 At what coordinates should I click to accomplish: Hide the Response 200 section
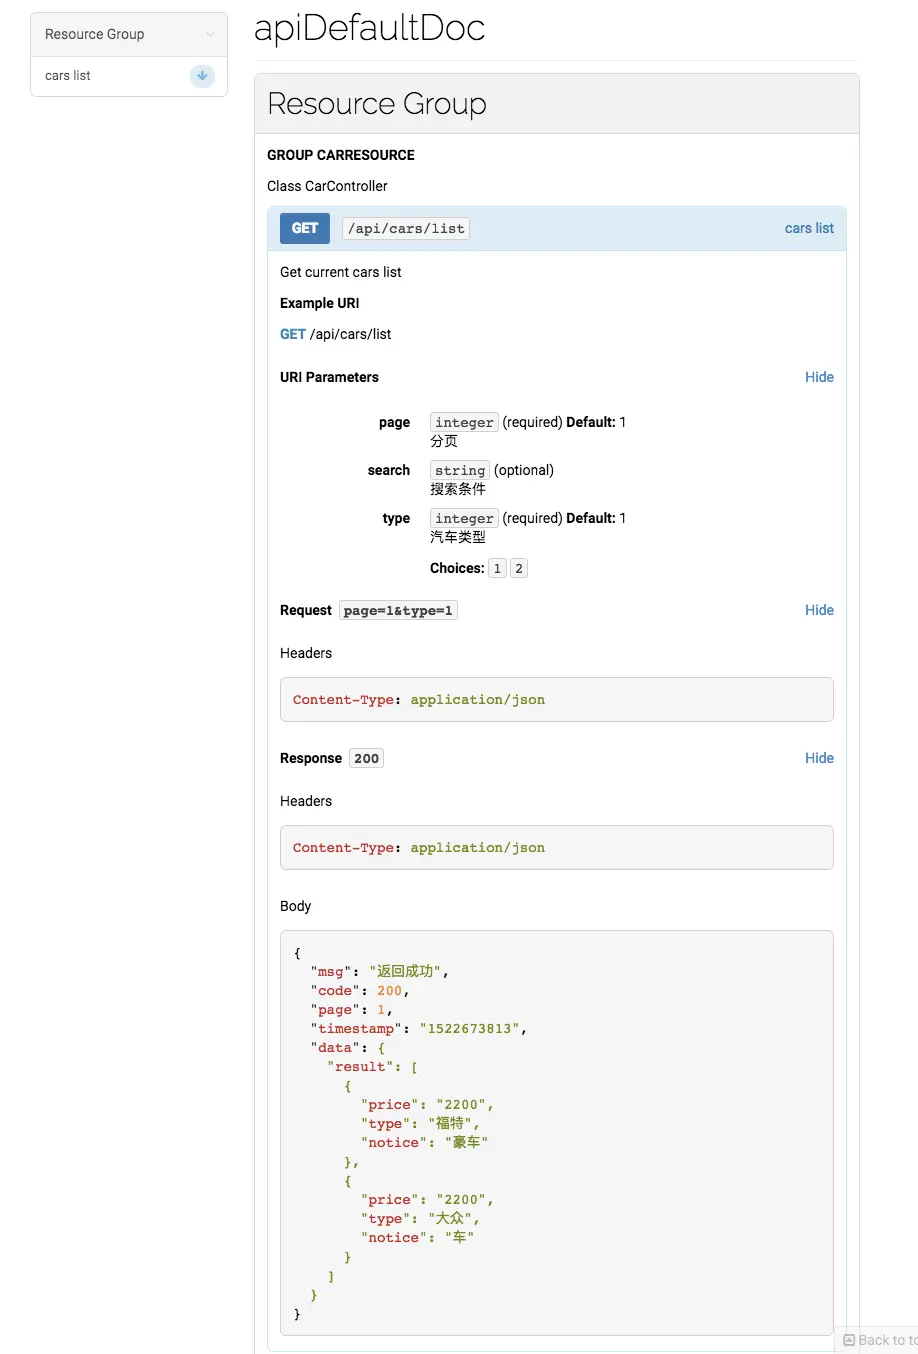819,757
